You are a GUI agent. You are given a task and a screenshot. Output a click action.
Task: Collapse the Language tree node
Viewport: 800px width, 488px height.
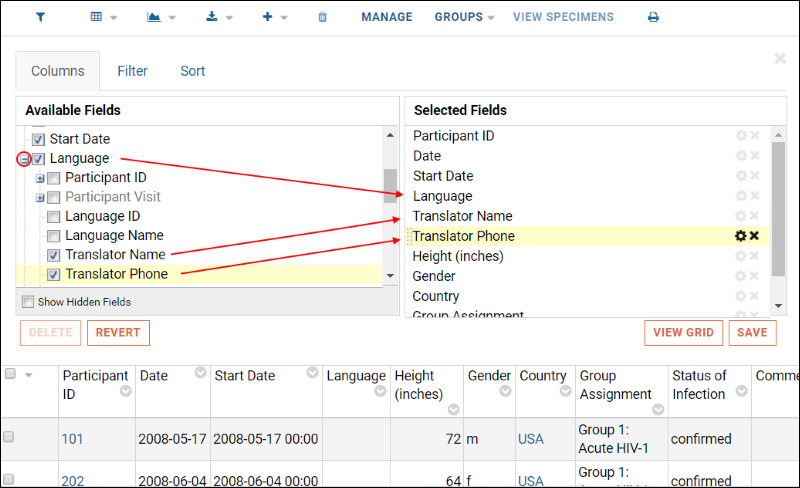coord(24,159)
